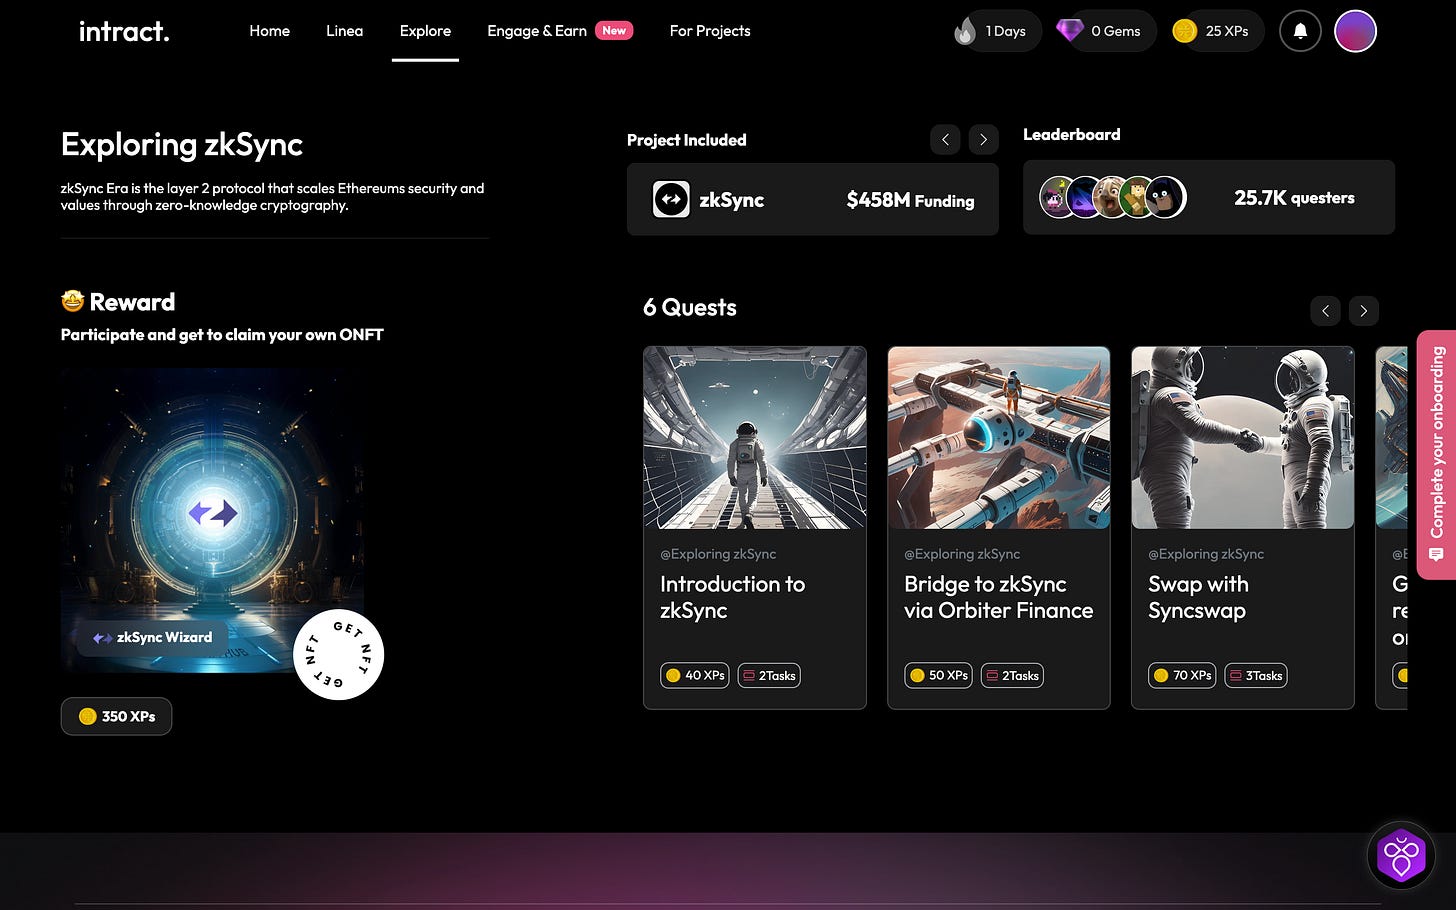Show previous project in Project Included
This screenshot has height=910, width=1456.
[945, 140]
